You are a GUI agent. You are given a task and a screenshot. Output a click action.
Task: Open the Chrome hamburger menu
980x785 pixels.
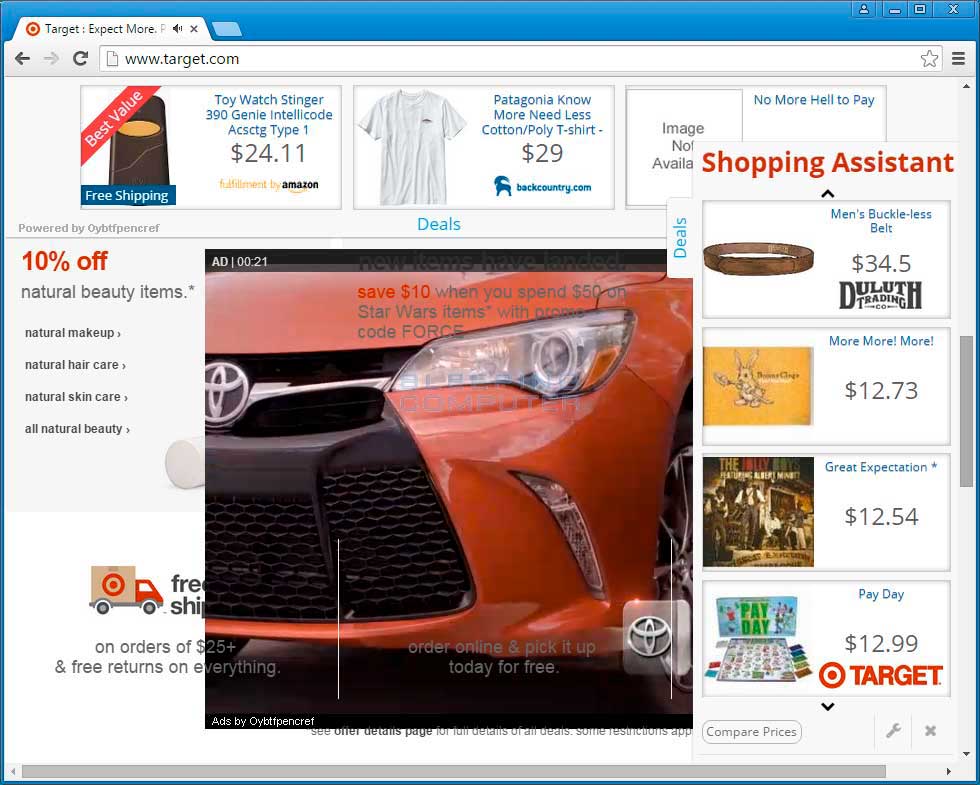coord(958,59)
